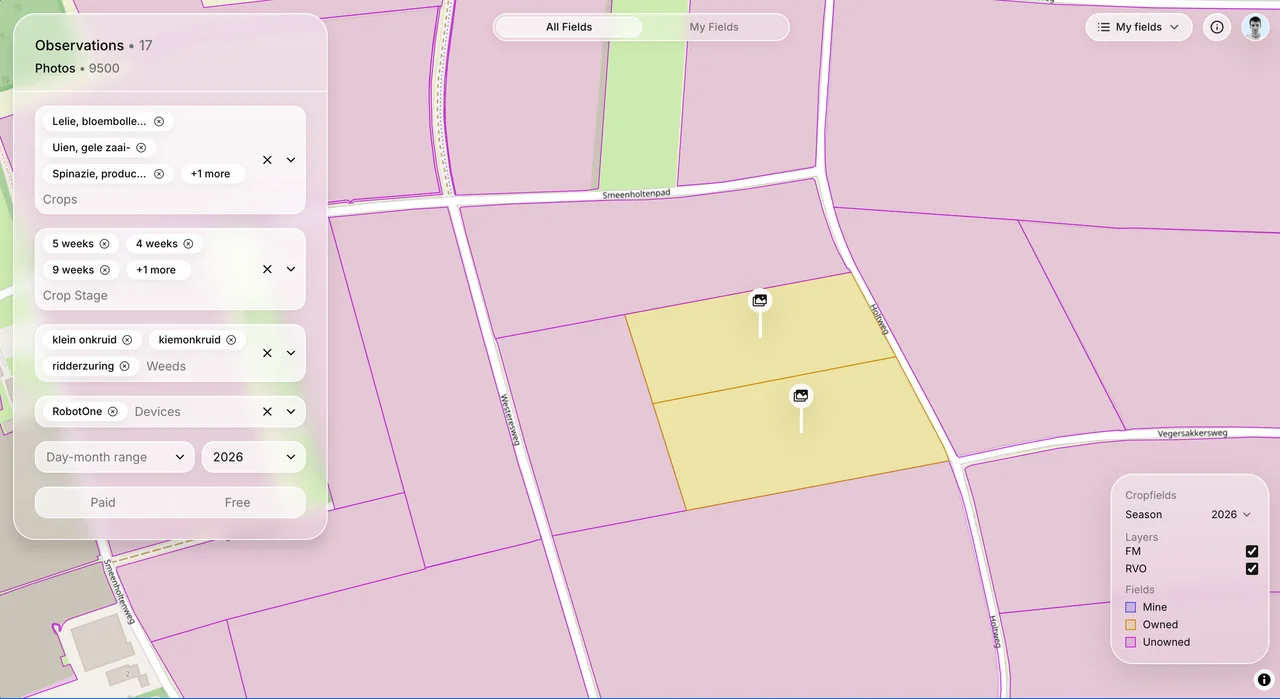
Task: Click the Vegersakkersweg road label
Action: 1192,434
